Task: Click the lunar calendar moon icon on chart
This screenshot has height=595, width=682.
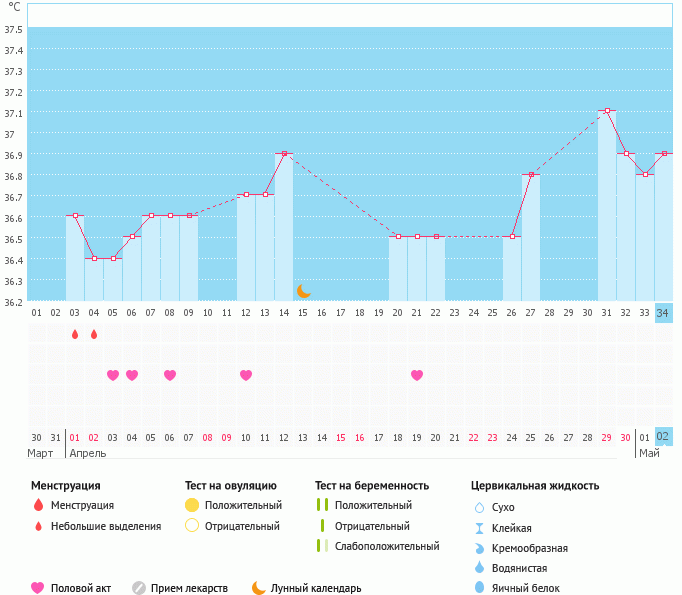Action: 304,291
